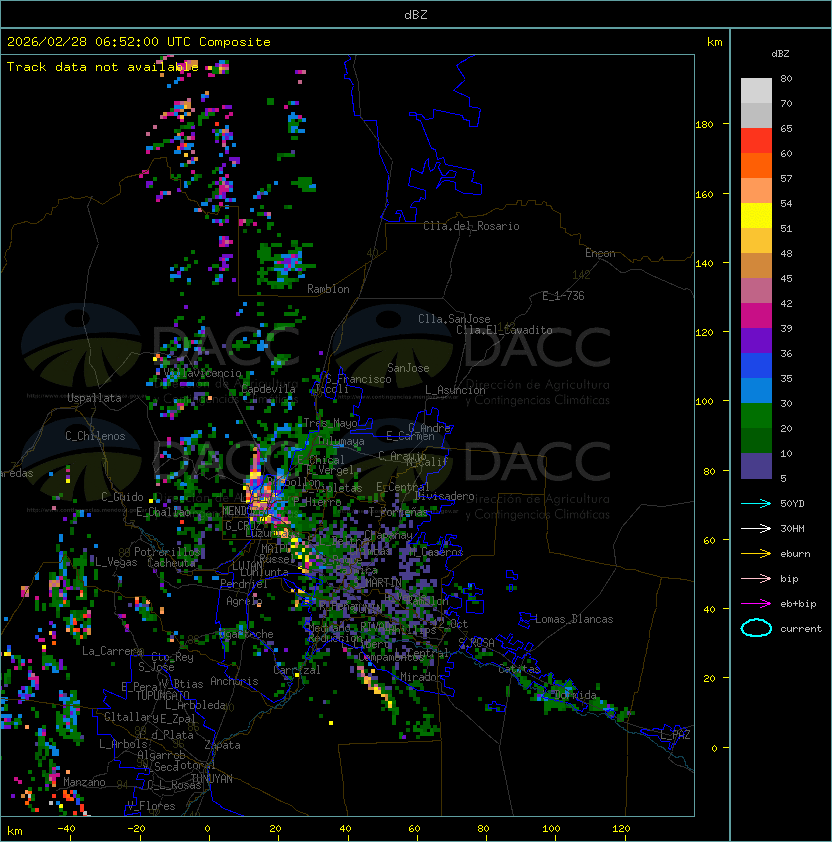Click the 'Zapata' place label
Viewport: 832px width, 842px height.
coord(222,745)
